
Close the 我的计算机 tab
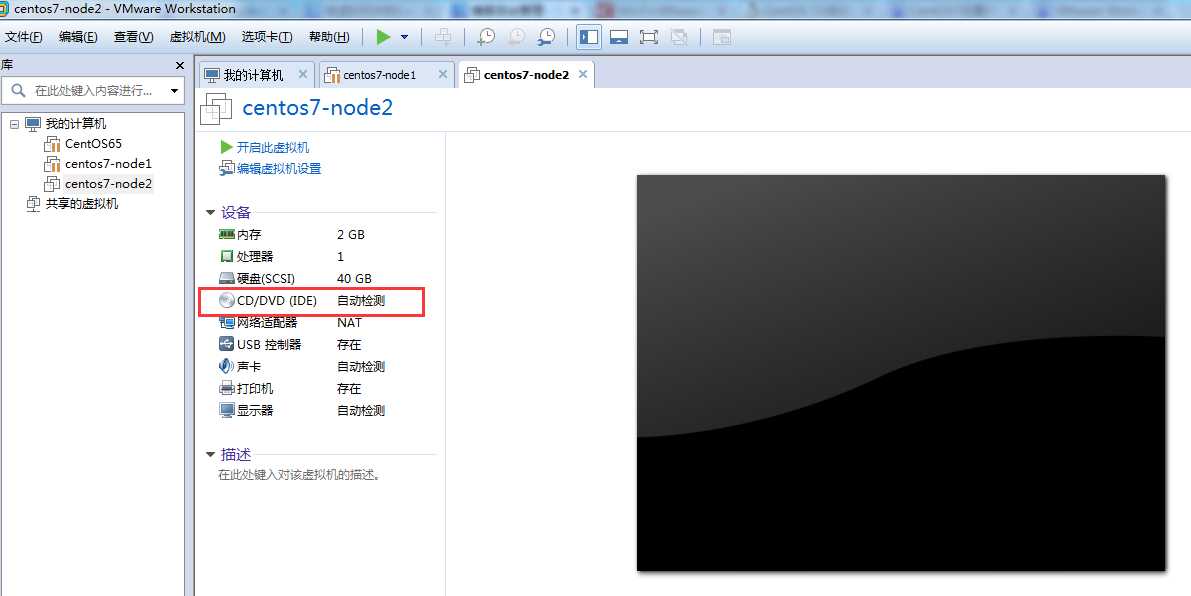[303, 74]
